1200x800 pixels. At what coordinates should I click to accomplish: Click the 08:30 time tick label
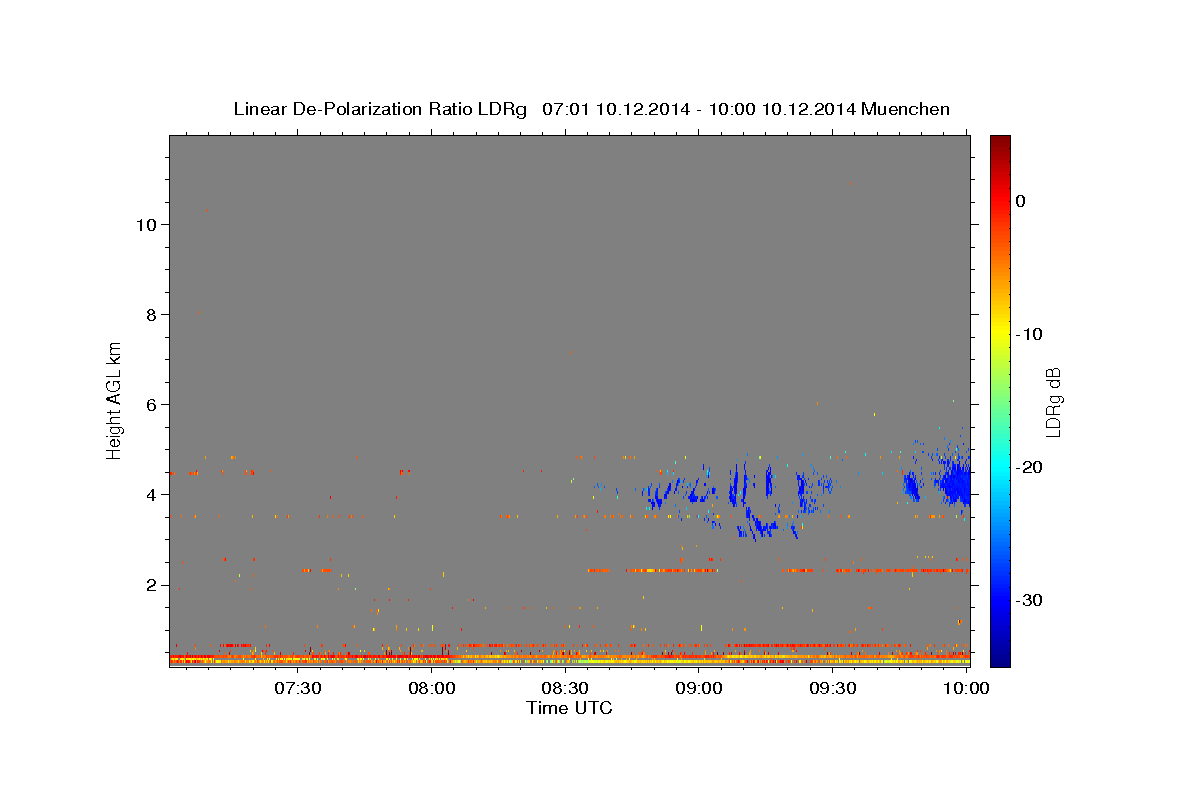(565, 688)
